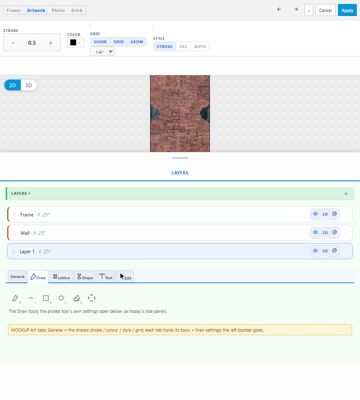Select the Wall layer row
The height and width of the screenshot is (400, 360).
(180, 233)
